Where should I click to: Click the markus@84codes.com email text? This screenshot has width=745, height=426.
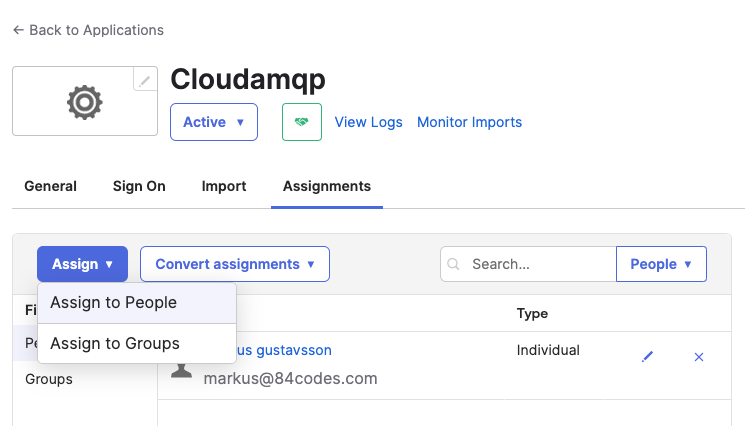[290, 379]
